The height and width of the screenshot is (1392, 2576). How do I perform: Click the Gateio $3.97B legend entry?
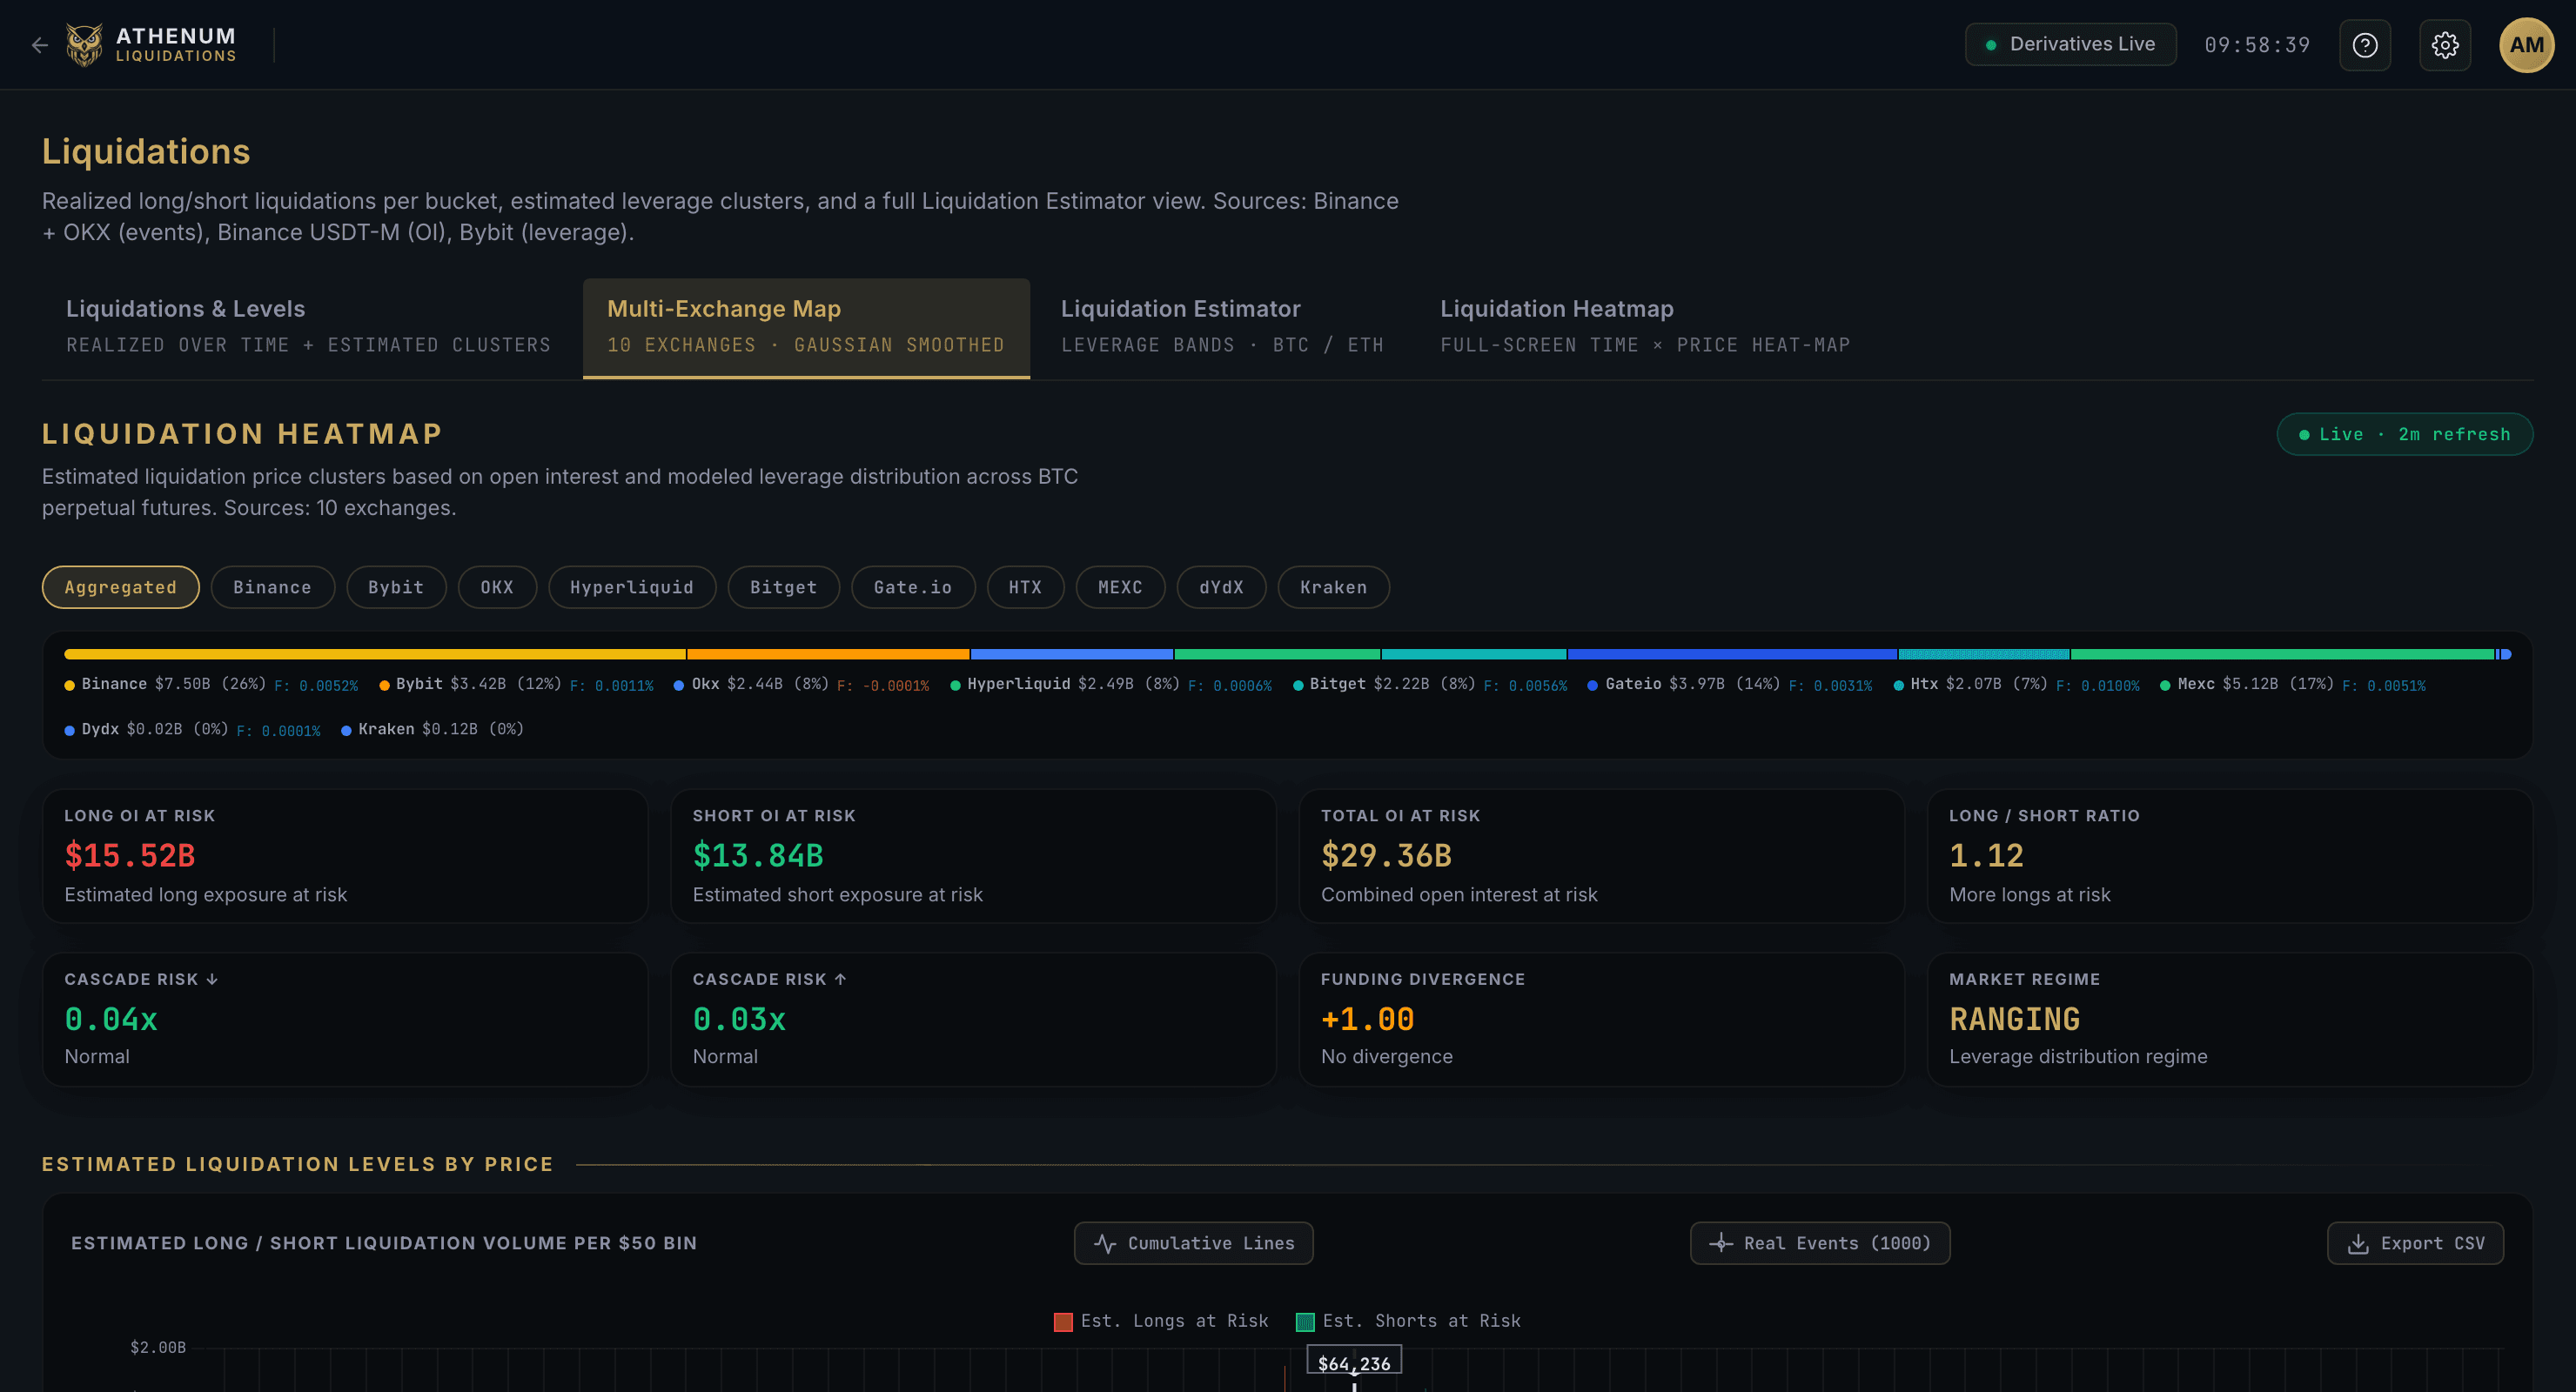tap(1730, 685)
